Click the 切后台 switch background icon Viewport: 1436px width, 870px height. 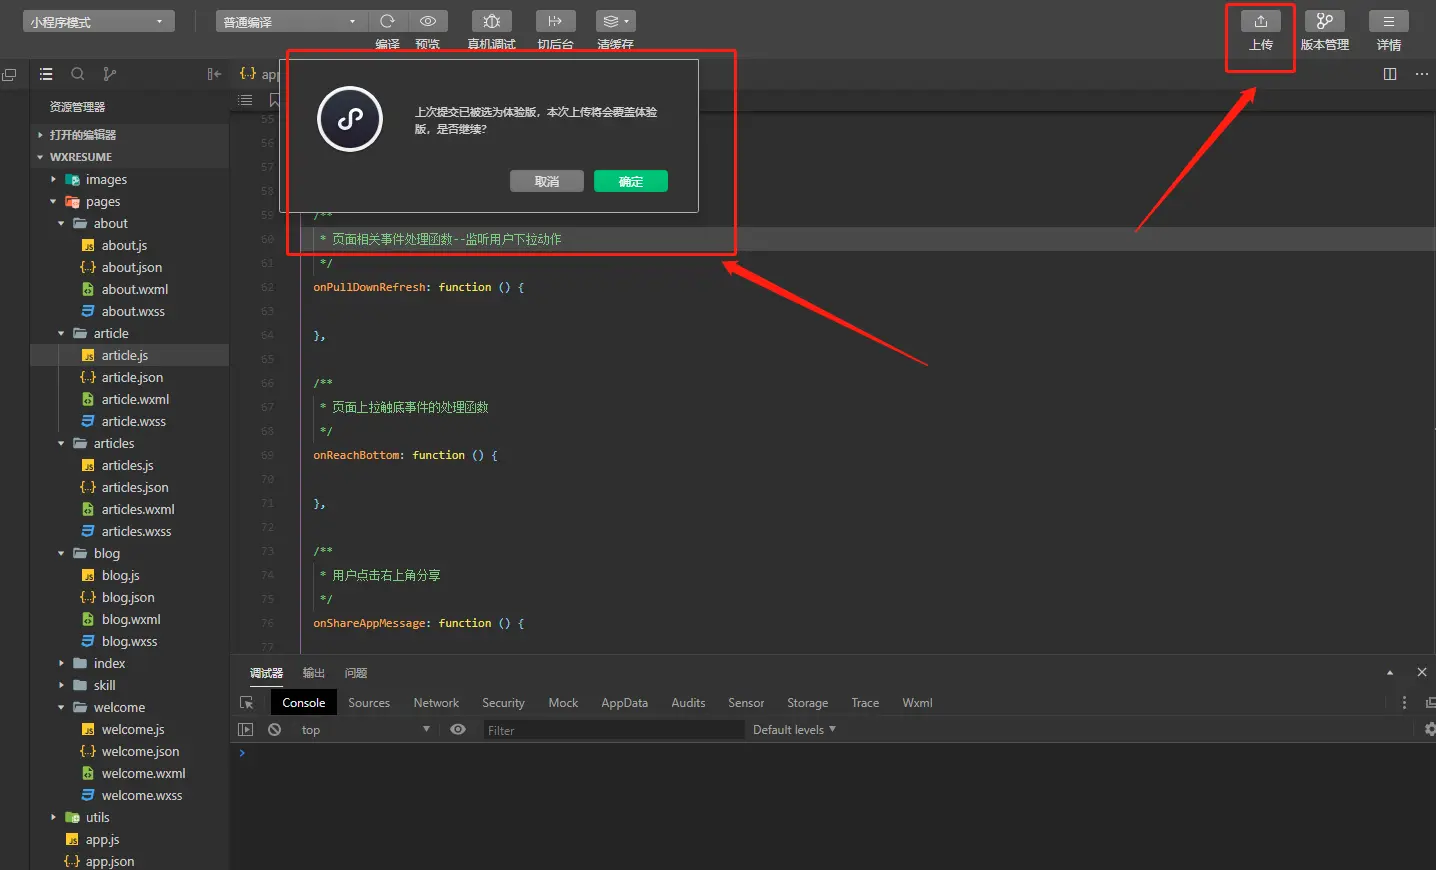(x=555, y=21)
